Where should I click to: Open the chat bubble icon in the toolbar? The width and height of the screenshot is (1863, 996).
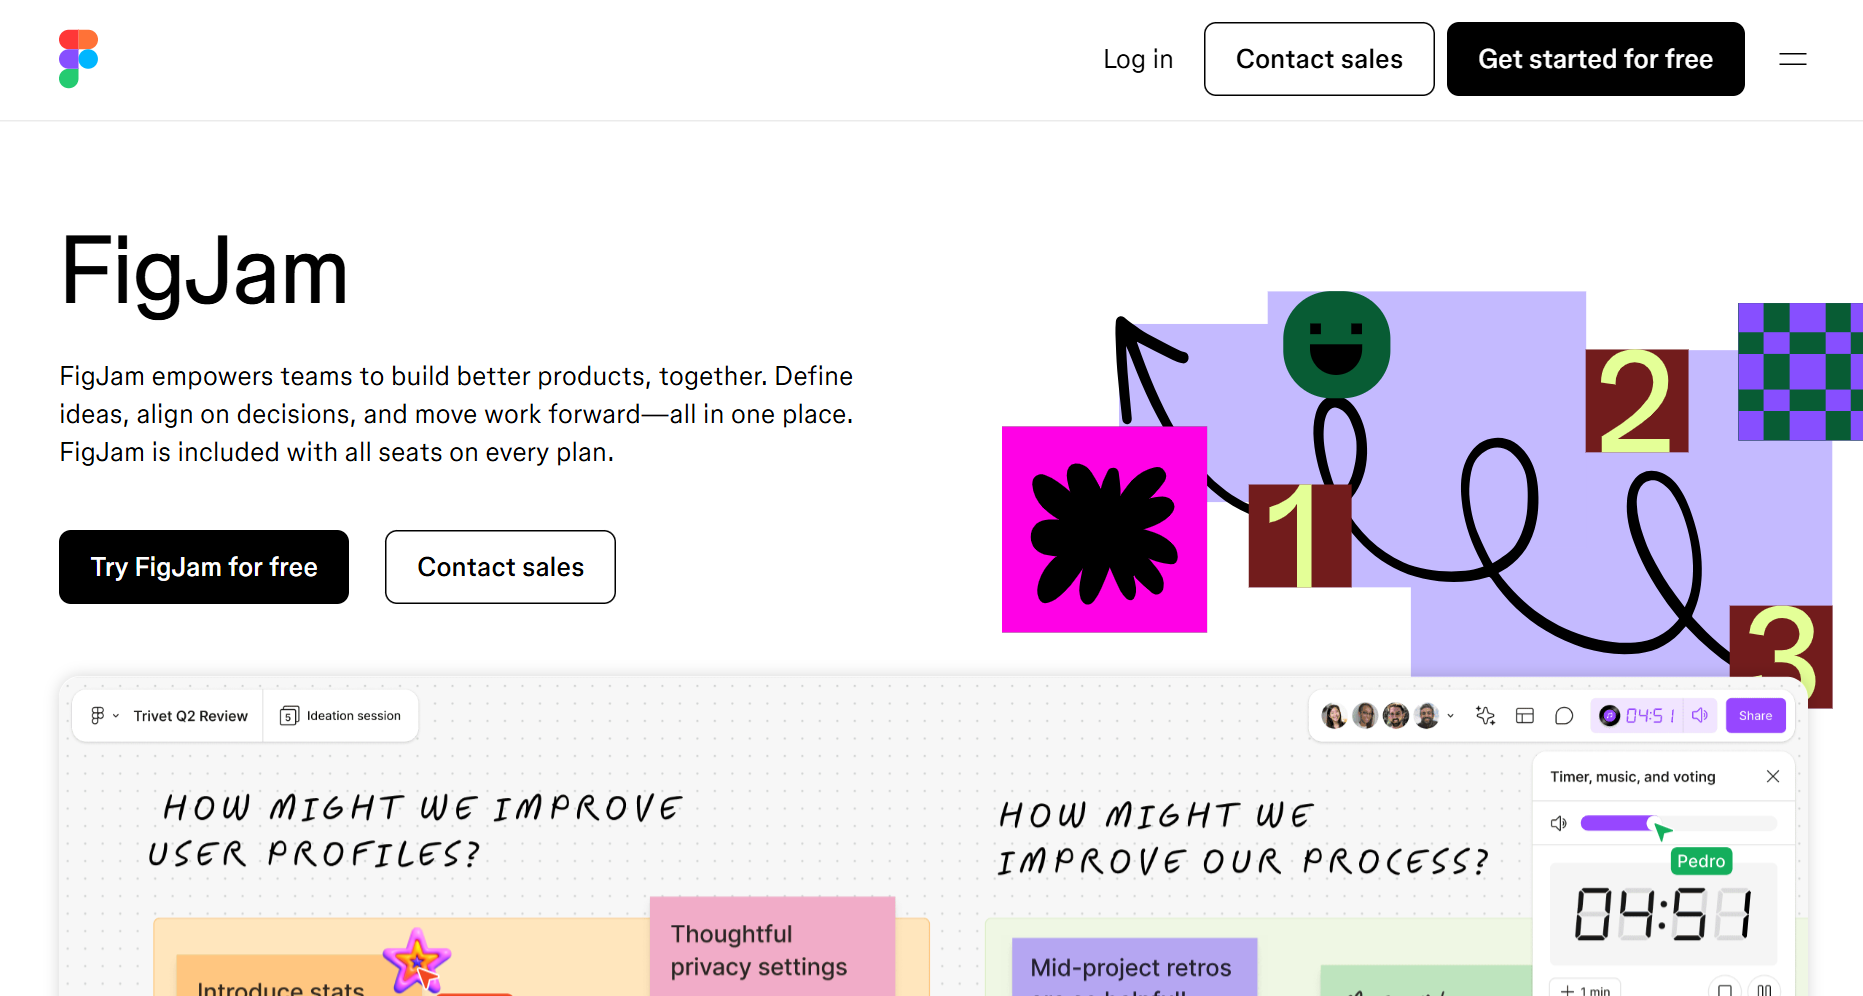(1564, 715)
